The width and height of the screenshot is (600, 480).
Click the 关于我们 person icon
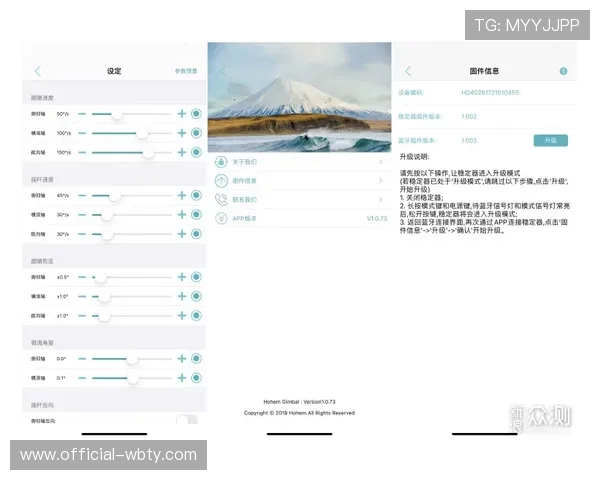point(221,162)
